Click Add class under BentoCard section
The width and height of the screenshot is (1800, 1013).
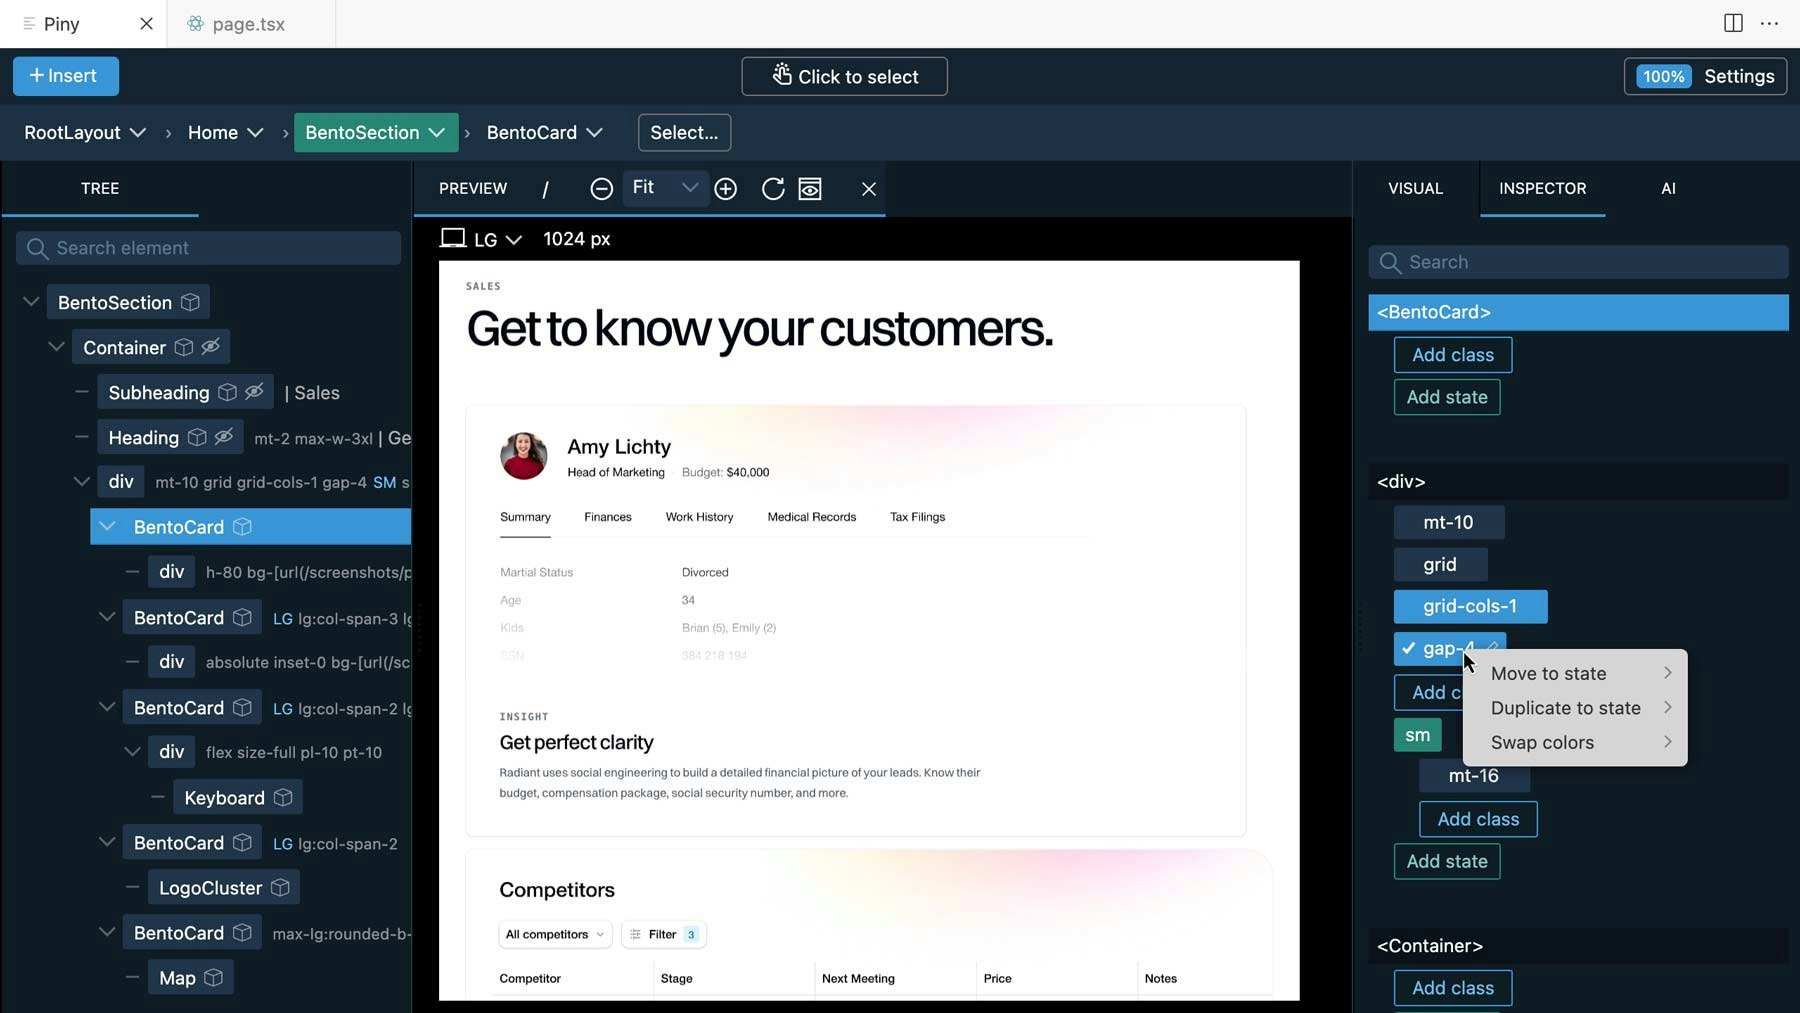[x=1452, y=355]
